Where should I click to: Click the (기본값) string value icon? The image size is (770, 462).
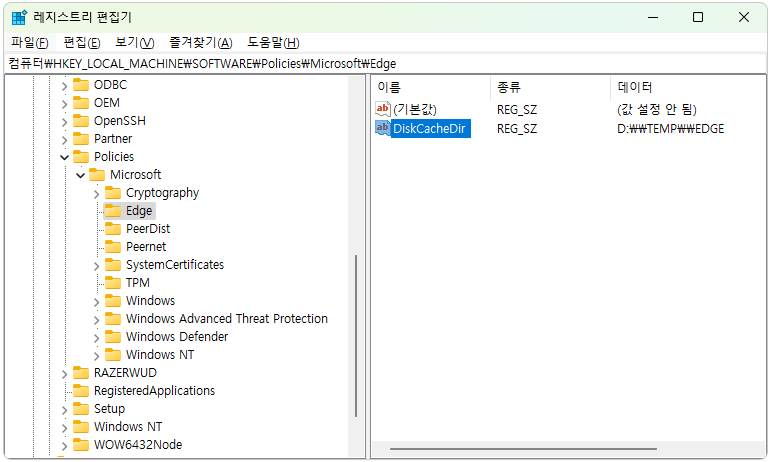coord(383,109)
